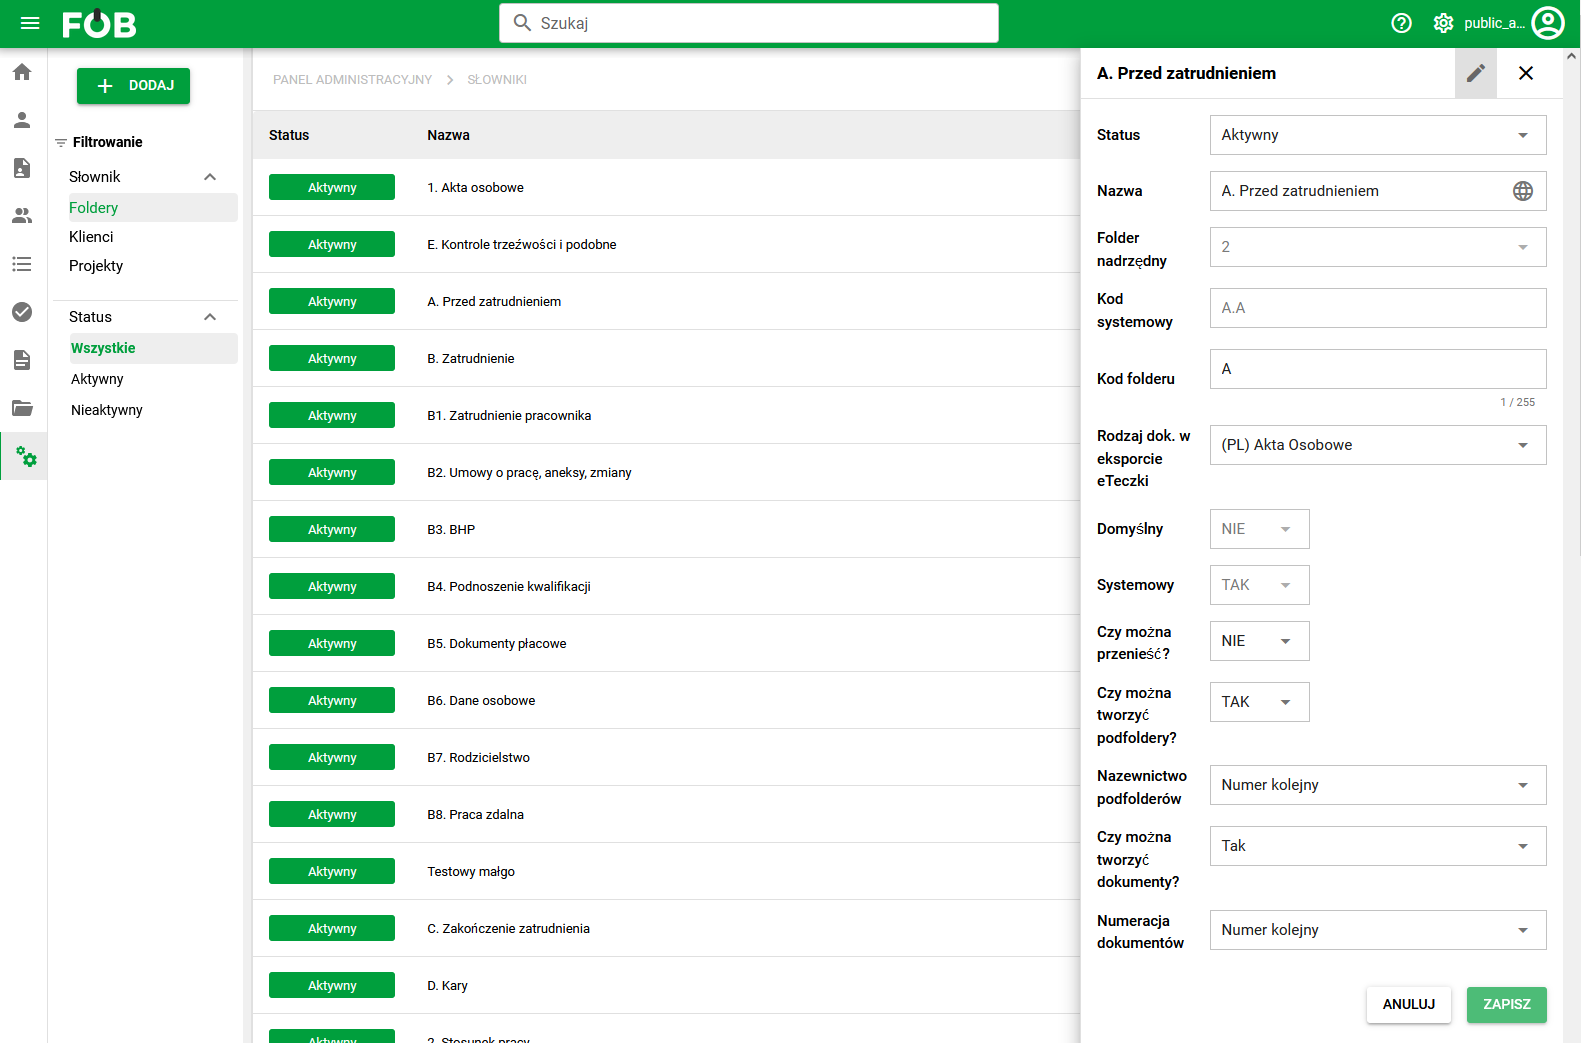Image resolution: width=1581 pixels, height=1043 pixels.
Task: Click the home icon in sidebar
Action: click(22, 72)
